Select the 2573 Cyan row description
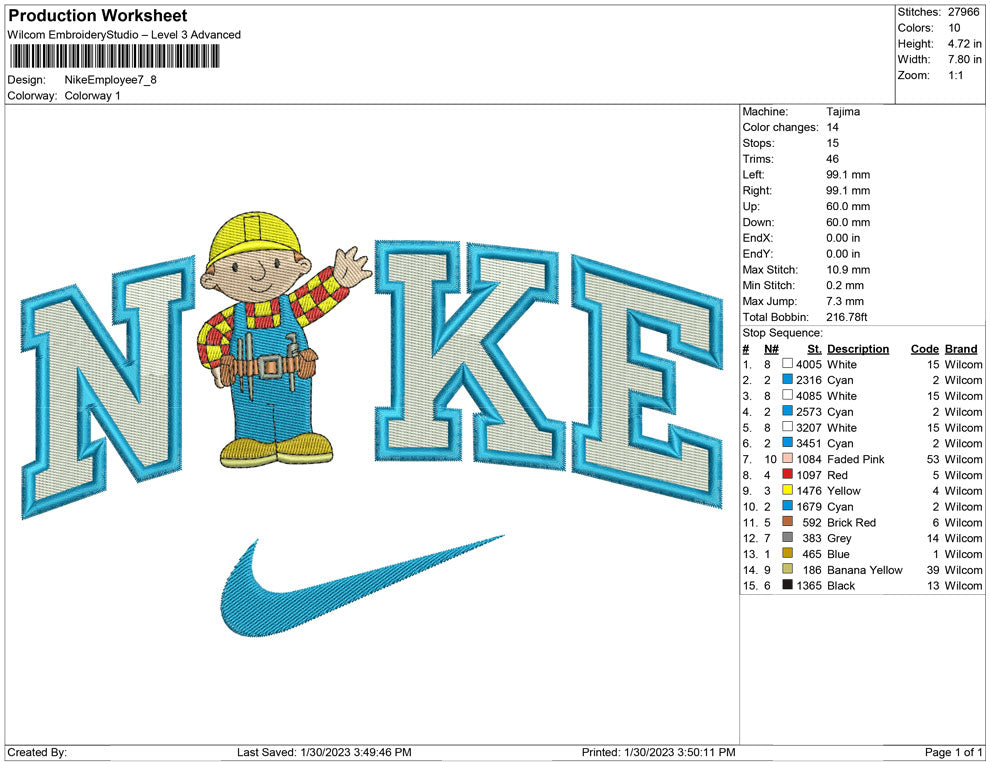The image size is (990, 762). coord(840,412)
